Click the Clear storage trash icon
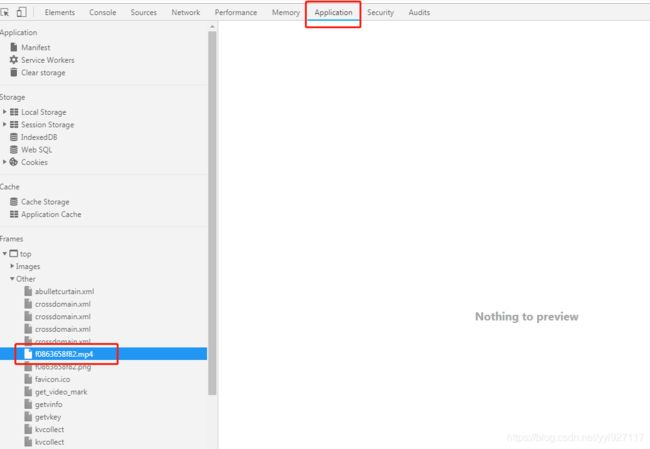This screenshot has height=449, width=650. point(14,72)
